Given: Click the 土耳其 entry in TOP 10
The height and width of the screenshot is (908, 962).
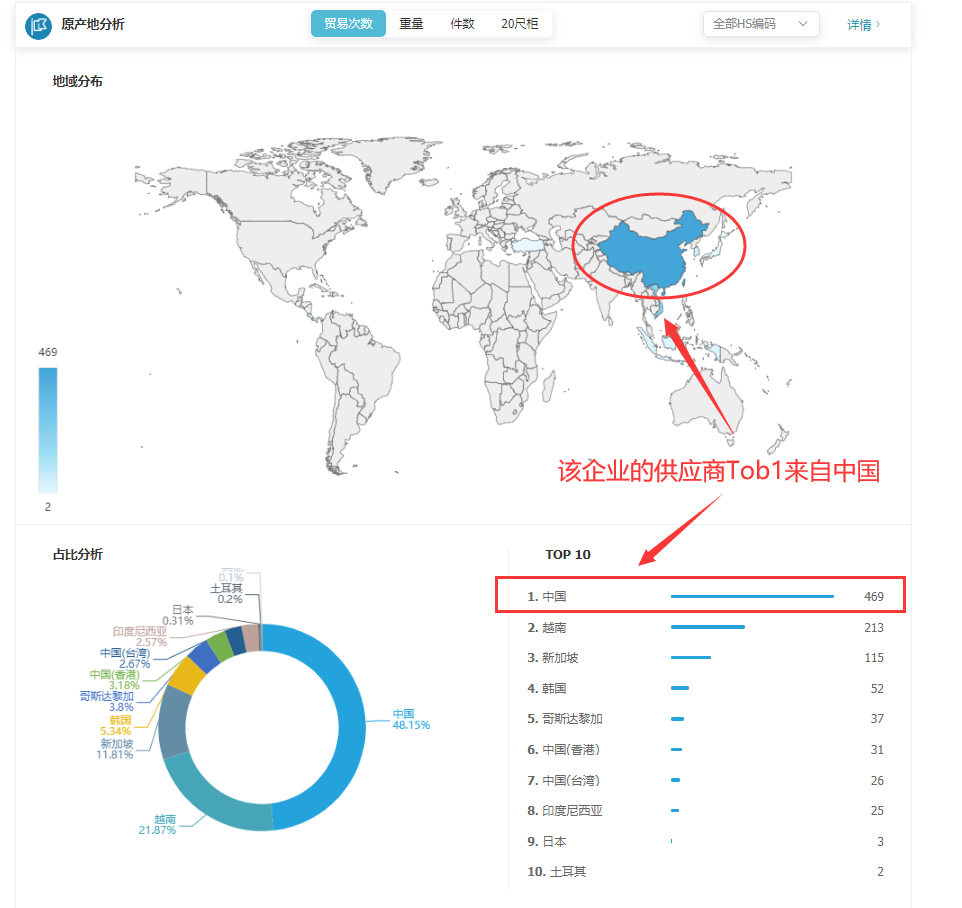Looking at the screenshot, I should 556,871.
